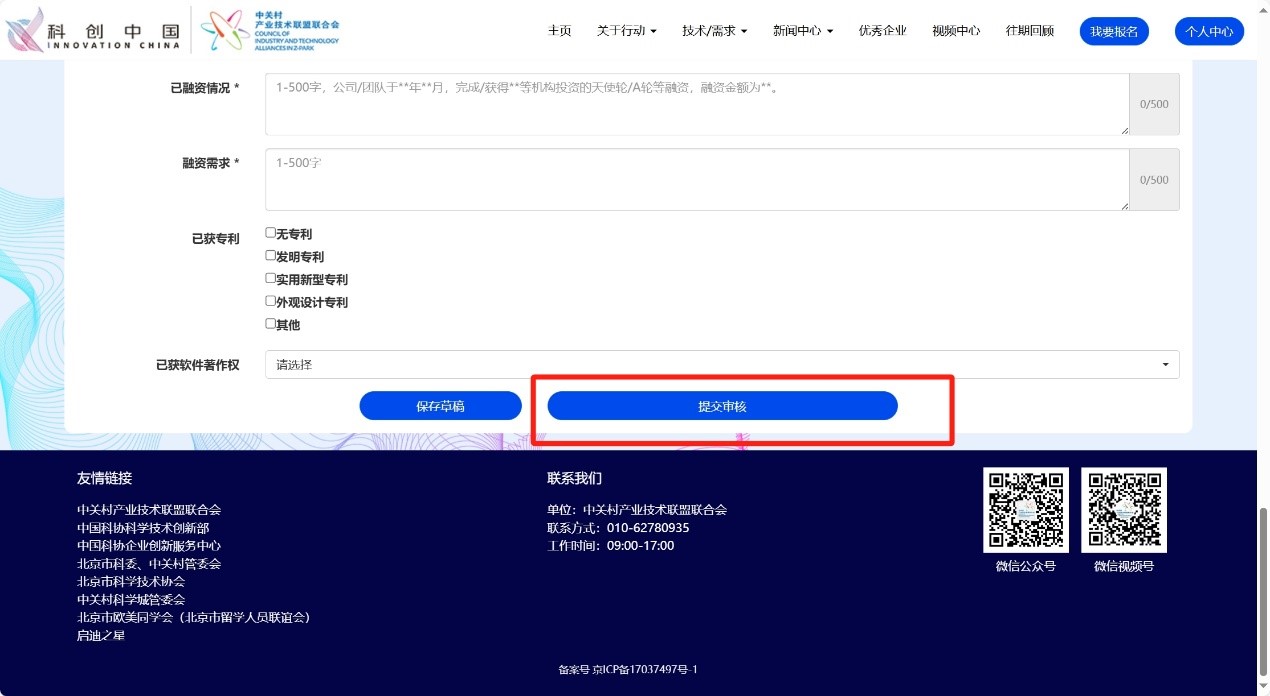The width and height of the screenshot is (1270, 696).
Task: Open the 中国科协科学技术创新部 footer link
Action: click(x=143, y=528)
